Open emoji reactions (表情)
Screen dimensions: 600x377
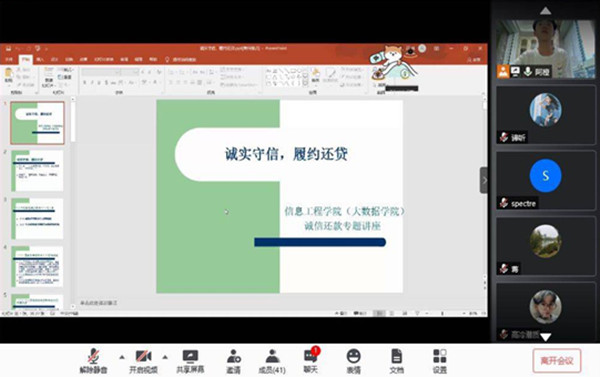354,361
